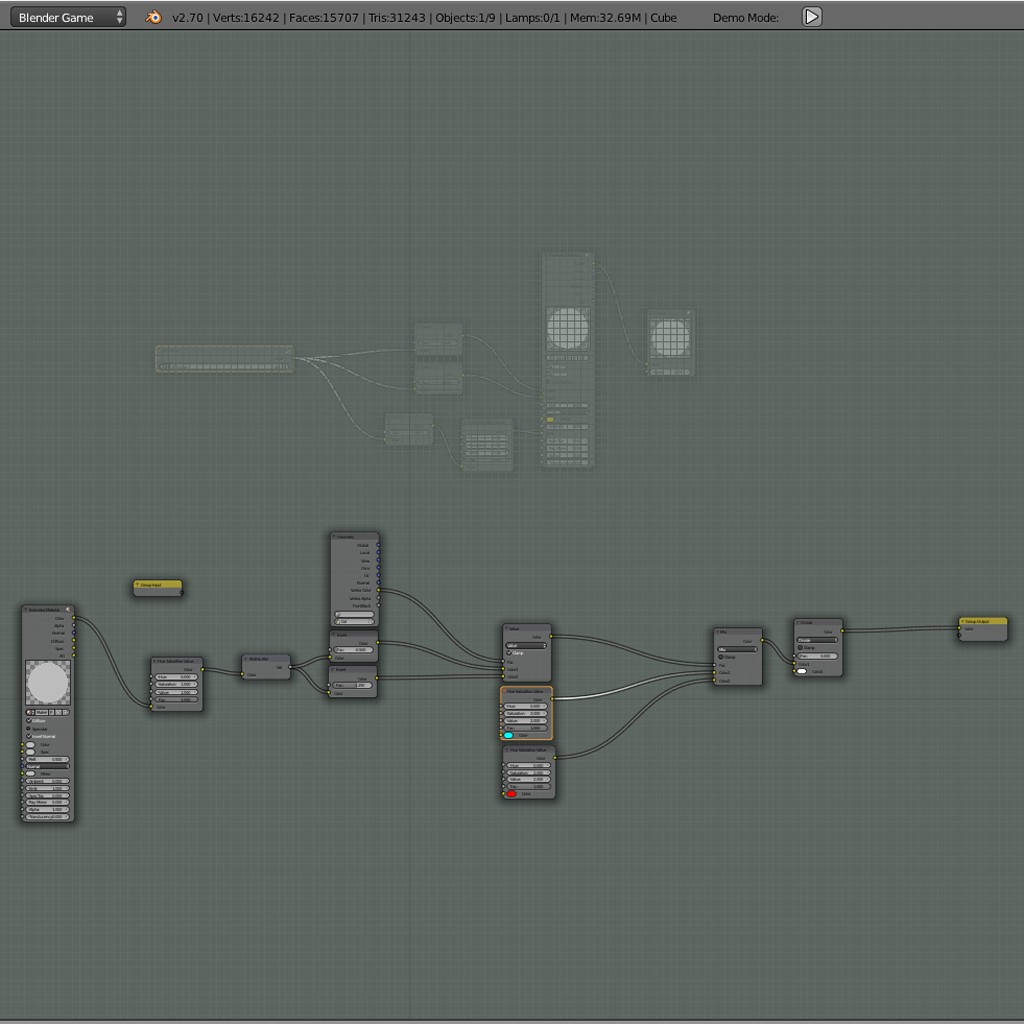Viewport: 1024px width, 1024px height.
Task: Click the sphere preview thumbnail on Extended Material node
Action: pos(48,682)
